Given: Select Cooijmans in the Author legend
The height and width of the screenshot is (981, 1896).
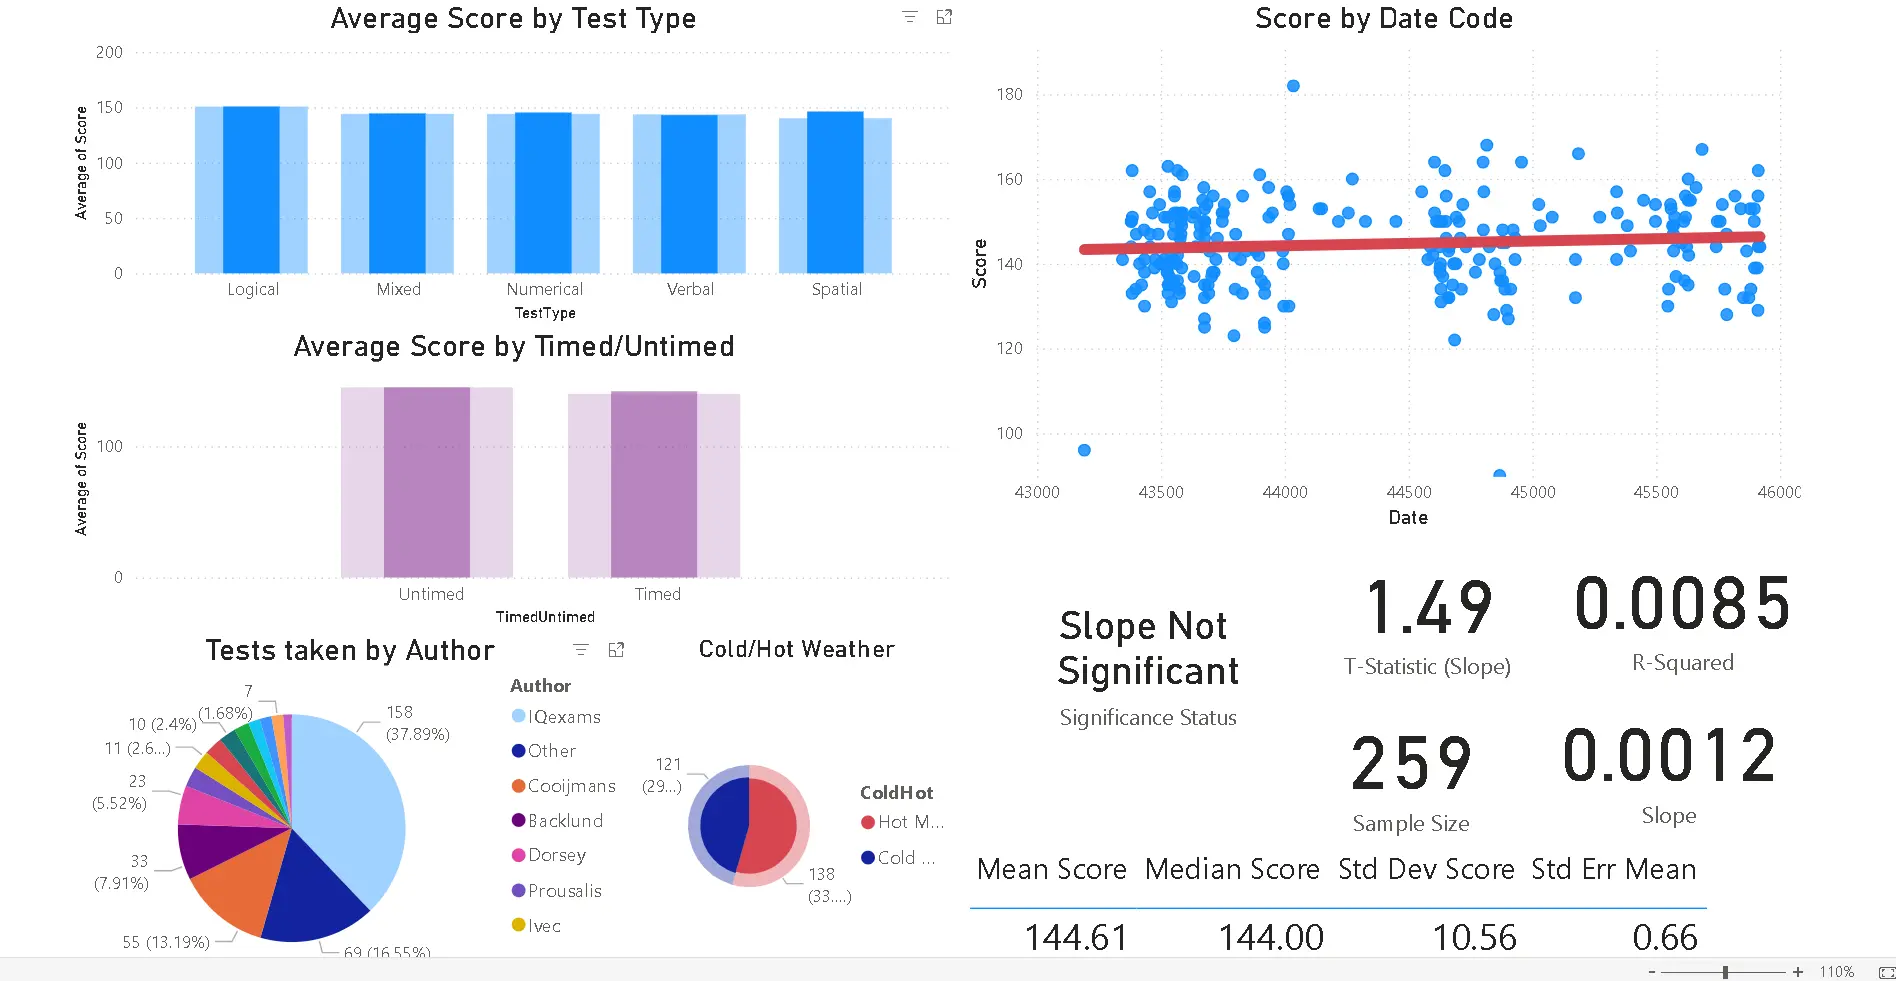Looking at the screenshot, I should tap(571, 786).
